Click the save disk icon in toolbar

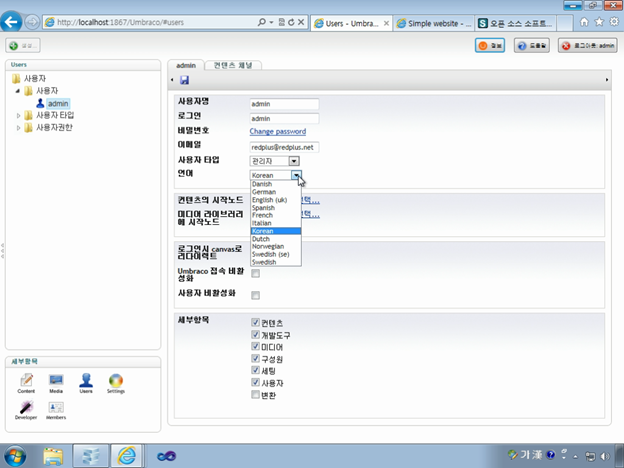(184, 80)
